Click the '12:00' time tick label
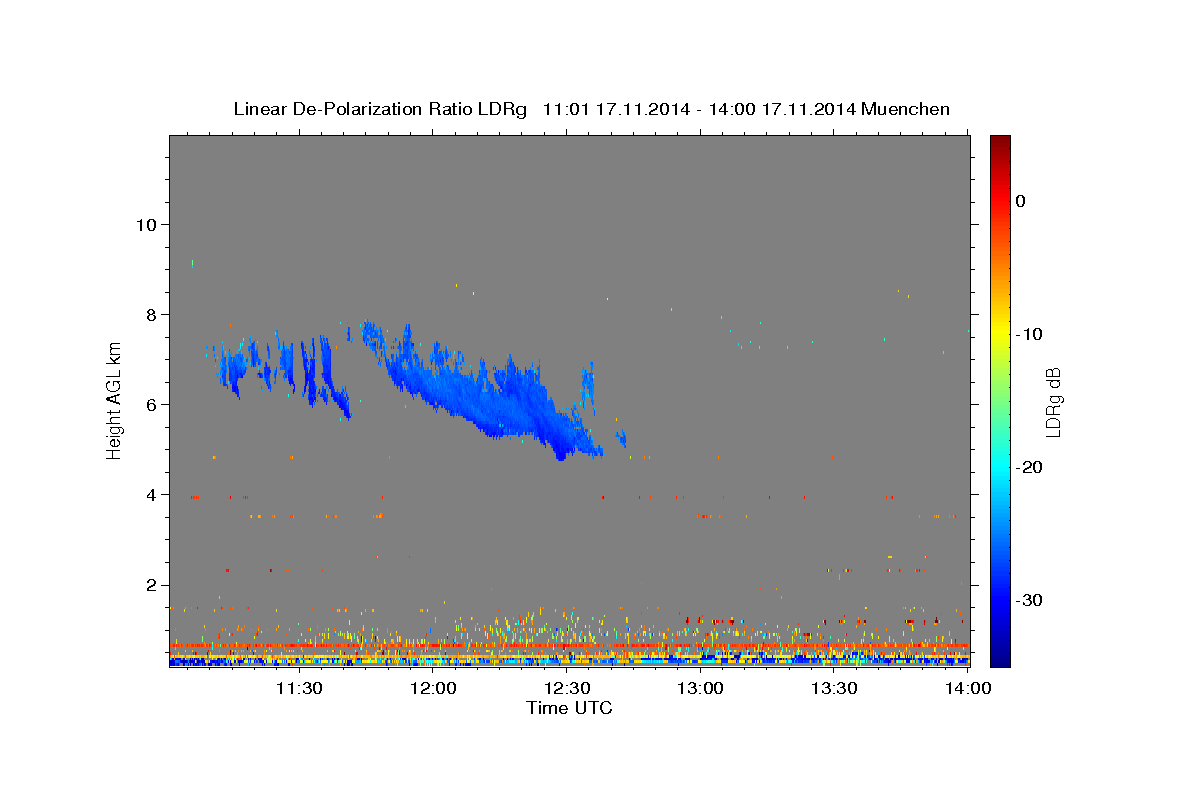Viewport: 1200px width, 800px height. coord(433,688)
